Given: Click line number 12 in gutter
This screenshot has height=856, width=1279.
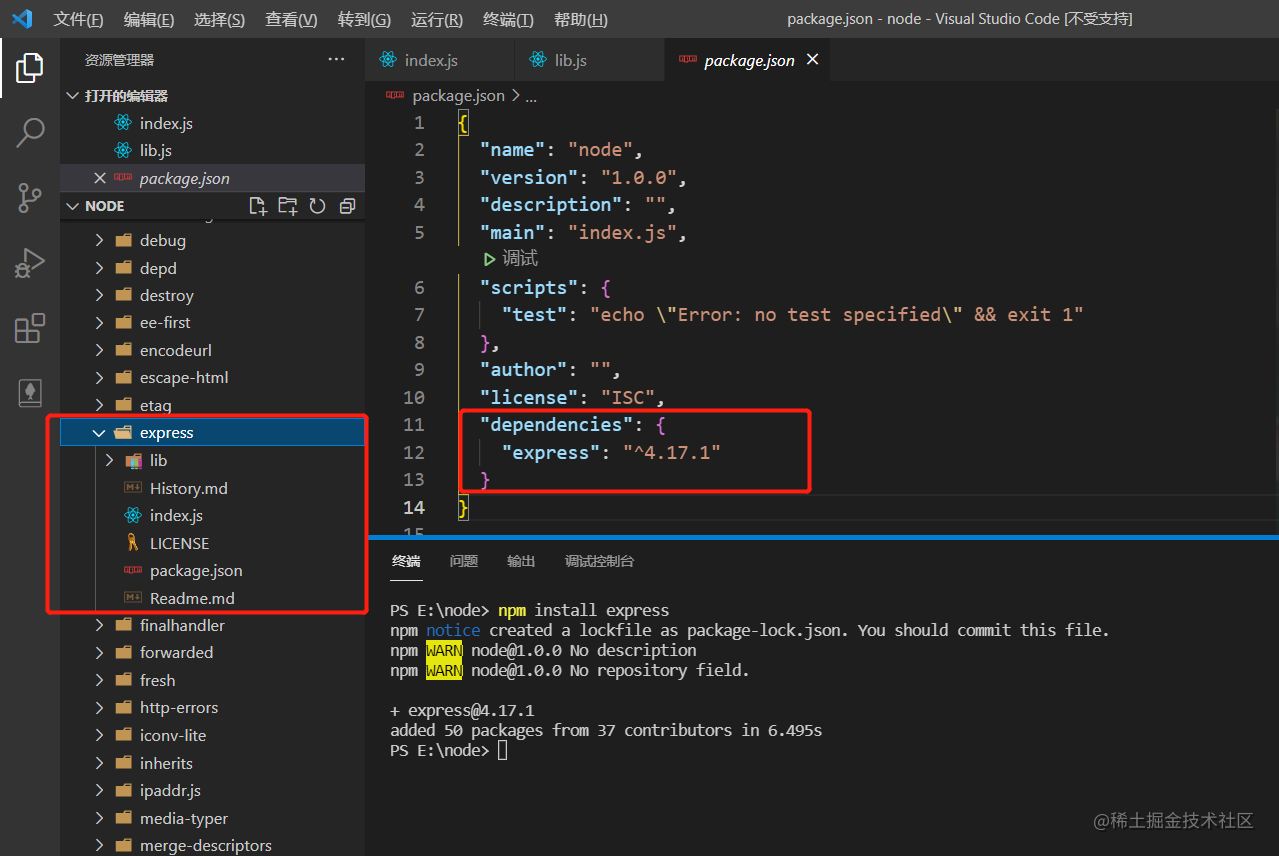Looking at the screenshot, I should point(414,452).
